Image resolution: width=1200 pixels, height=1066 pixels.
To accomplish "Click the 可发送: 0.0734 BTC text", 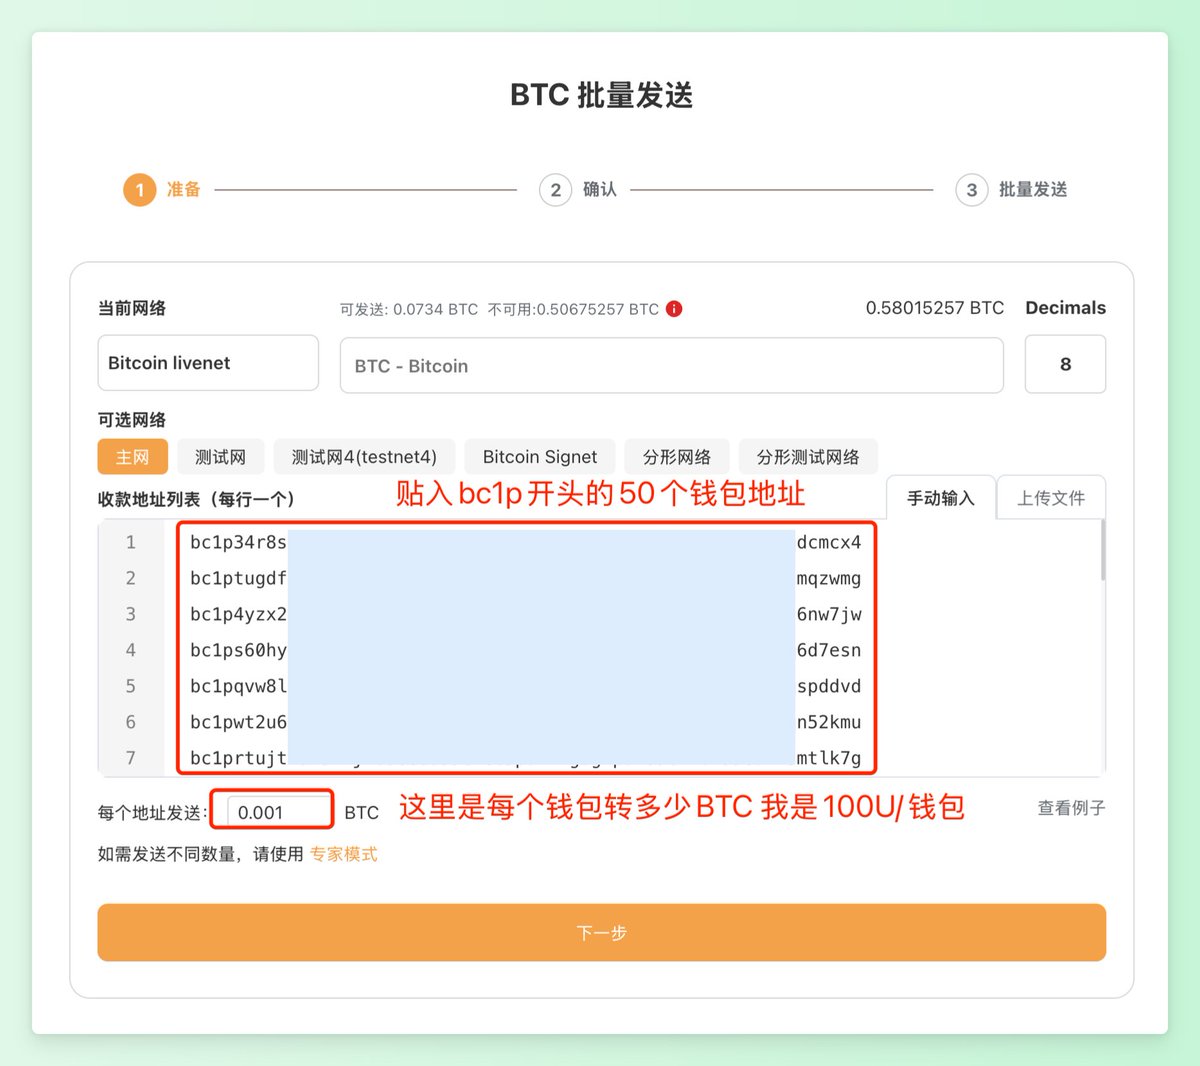I will 409,310.
